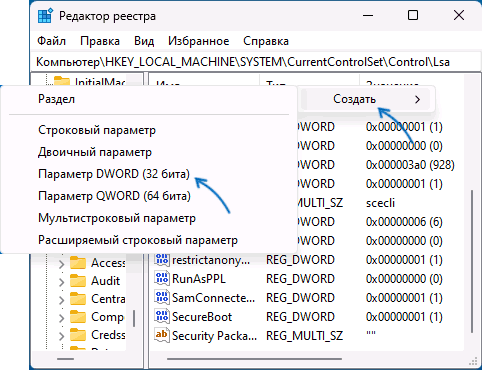Viewport: 482px width, 370px height.
Task: Click the tree pane vertical scrollbar thumb
Action: coord(134,318)
